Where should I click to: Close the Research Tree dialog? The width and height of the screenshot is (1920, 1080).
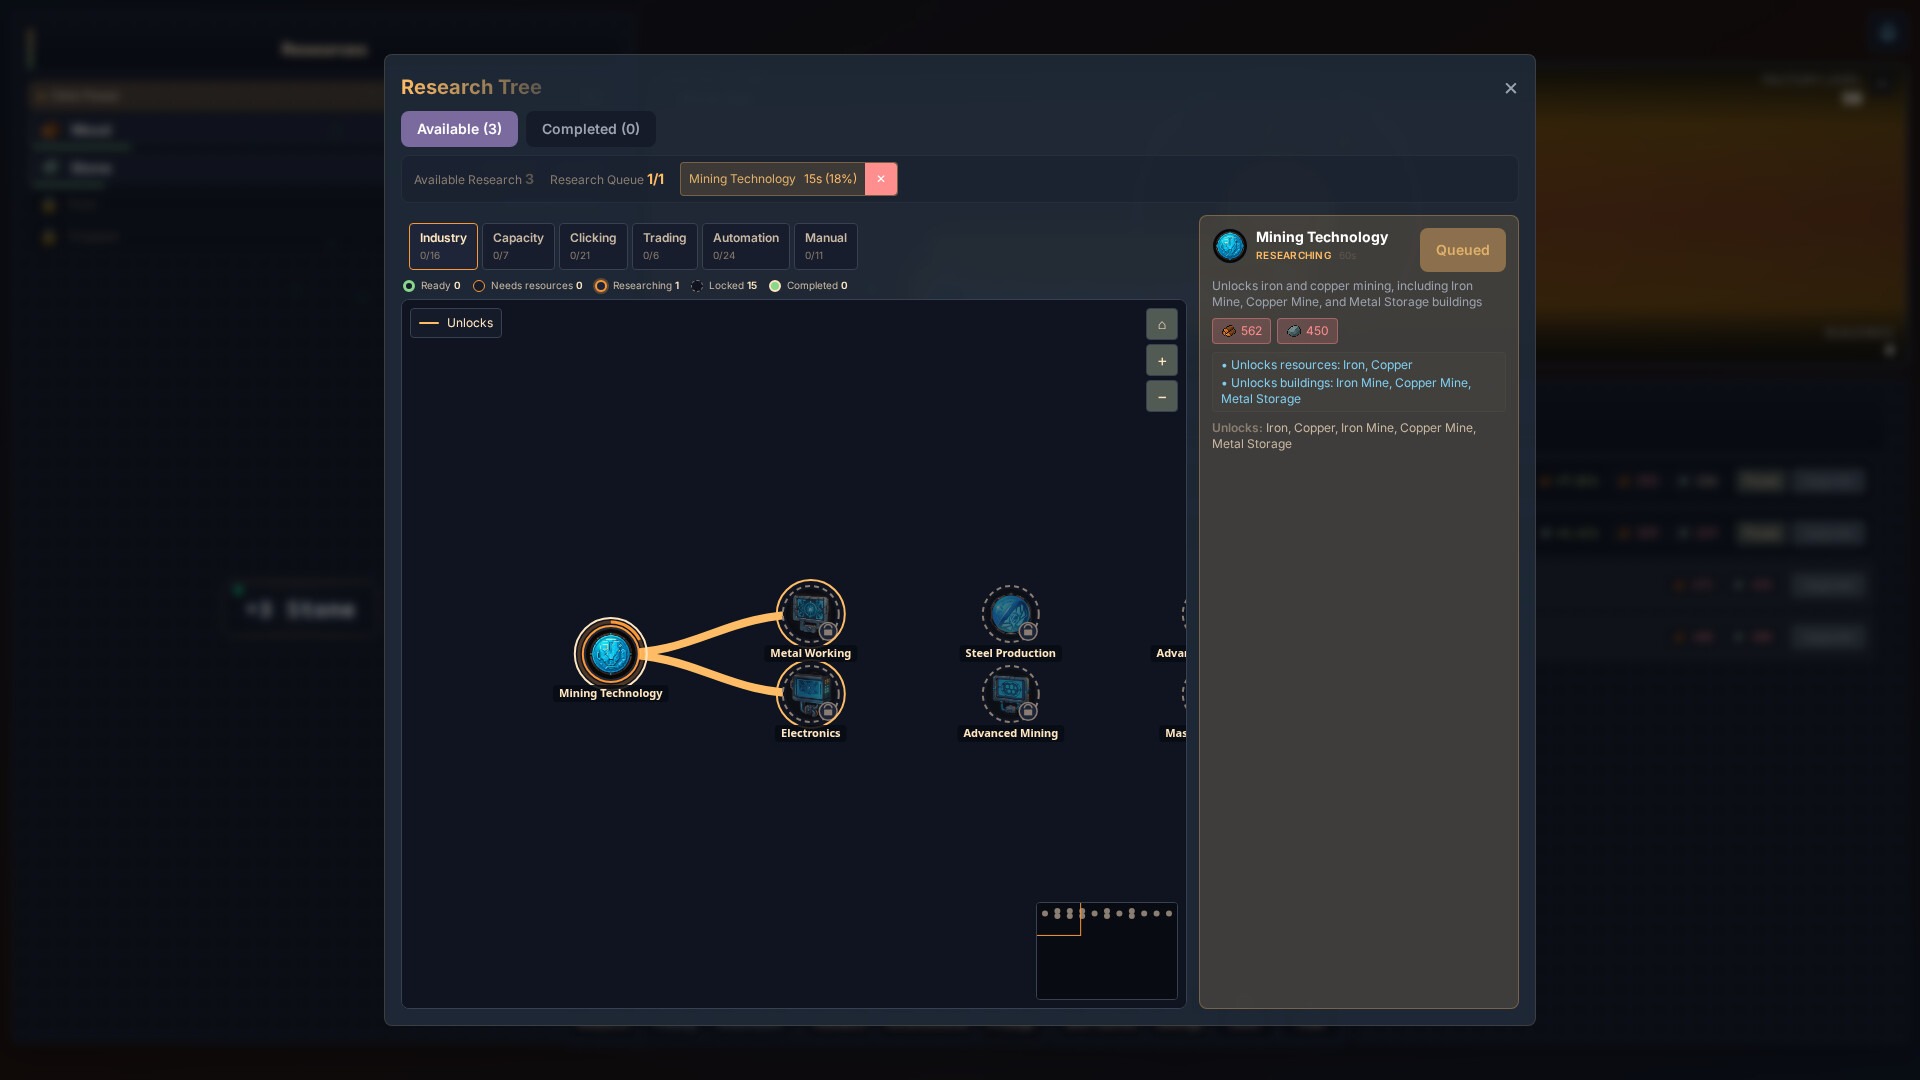[x=1510, y=88]
